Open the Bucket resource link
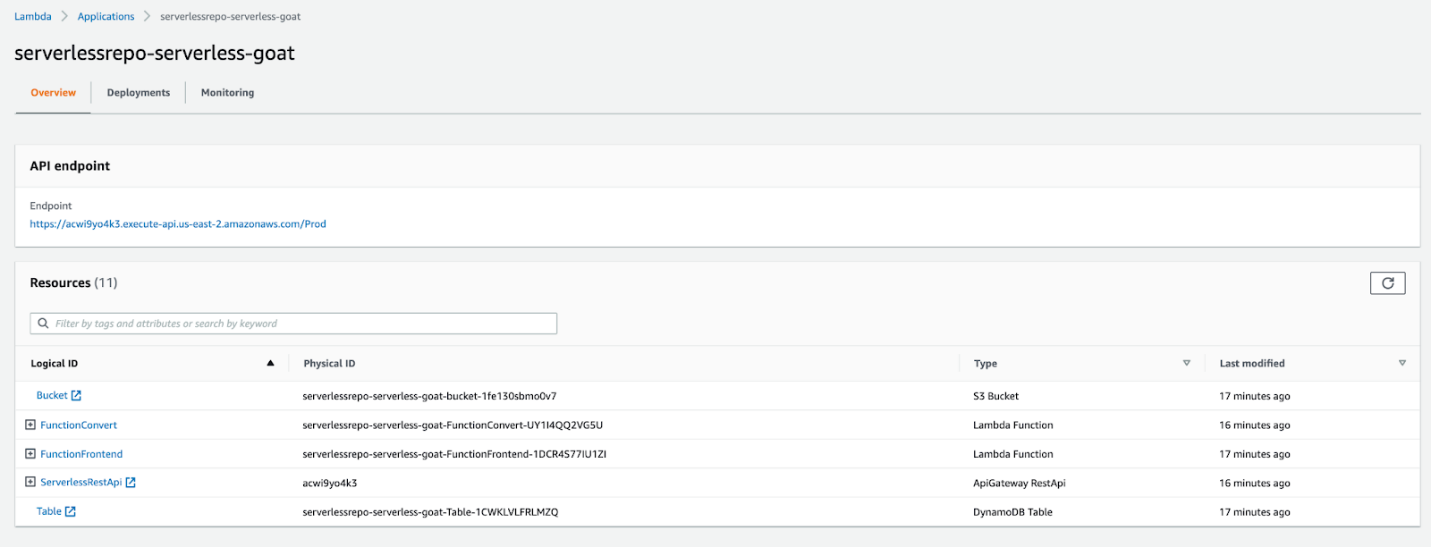Screen dimensions: 1431x547 (x=52, y=396)
